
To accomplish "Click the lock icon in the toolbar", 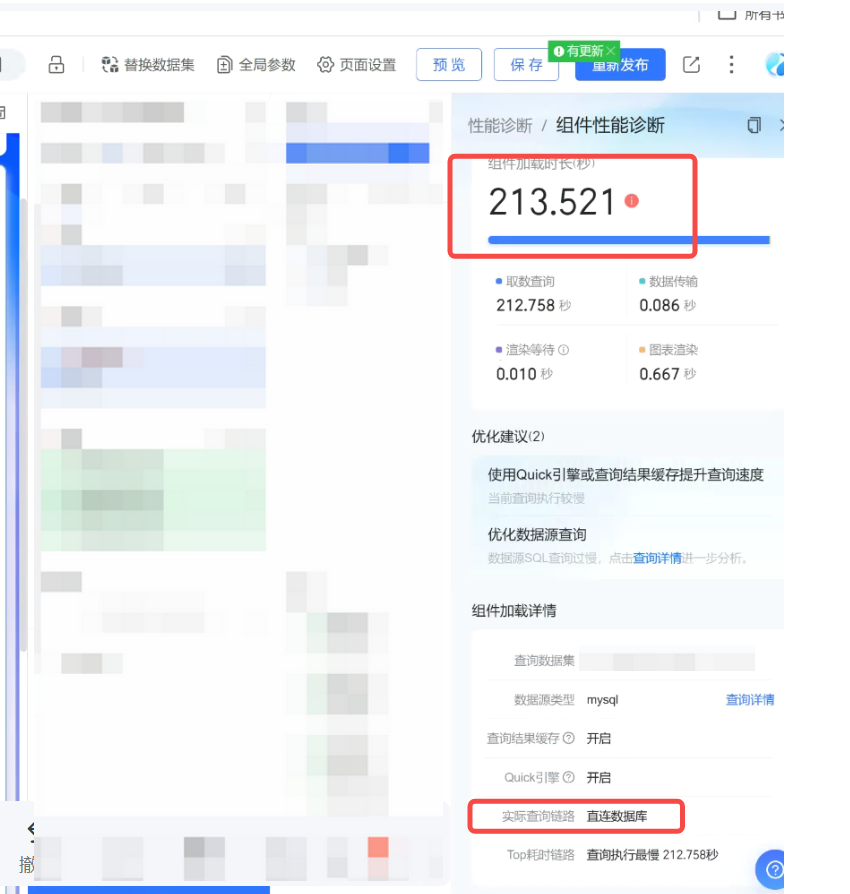I will click(x=56, y=65).
